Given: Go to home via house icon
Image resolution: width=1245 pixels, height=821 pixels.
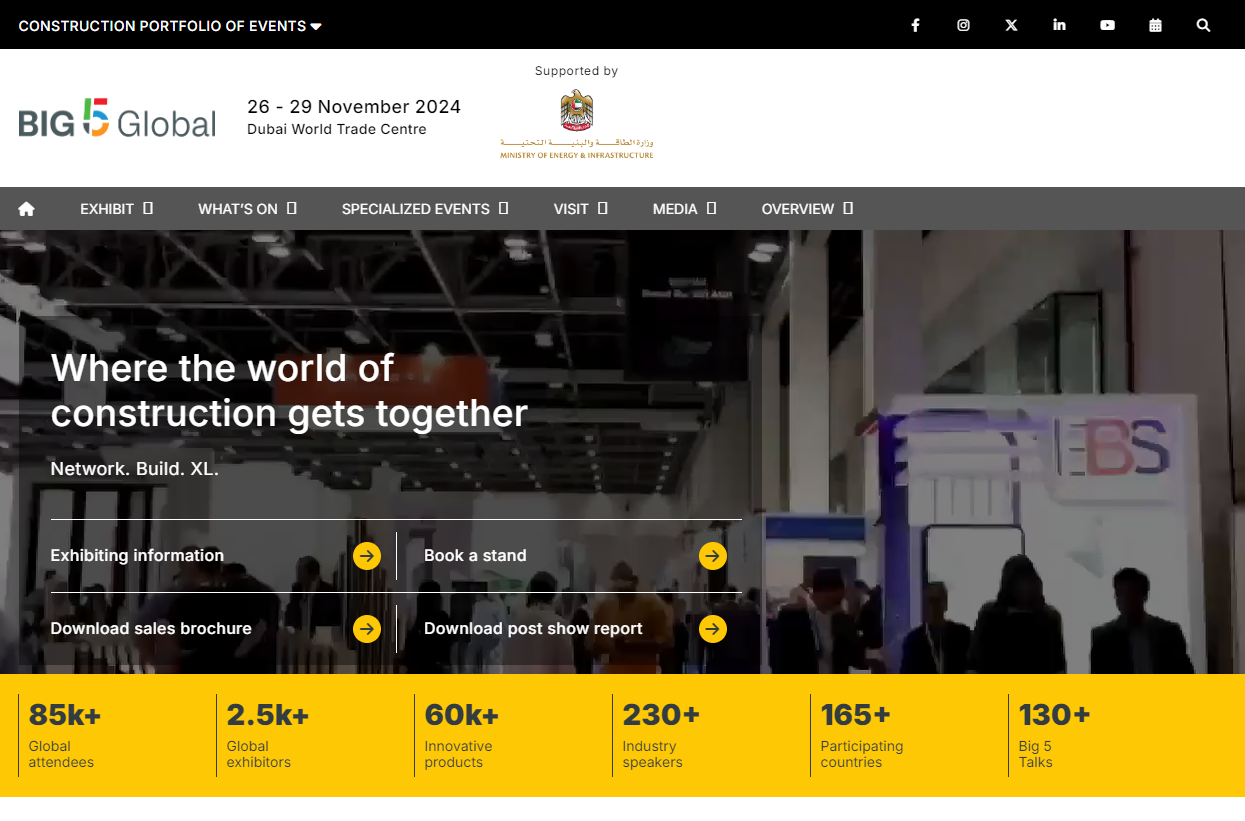Looking at the screenshot, I should coord(26,209).
